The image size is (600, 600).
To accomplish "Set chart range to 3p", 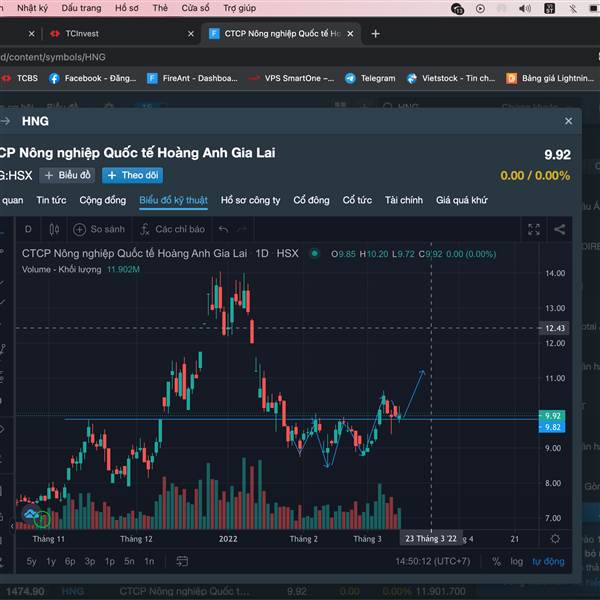I will pyautogui.click(x=90, y=561).
